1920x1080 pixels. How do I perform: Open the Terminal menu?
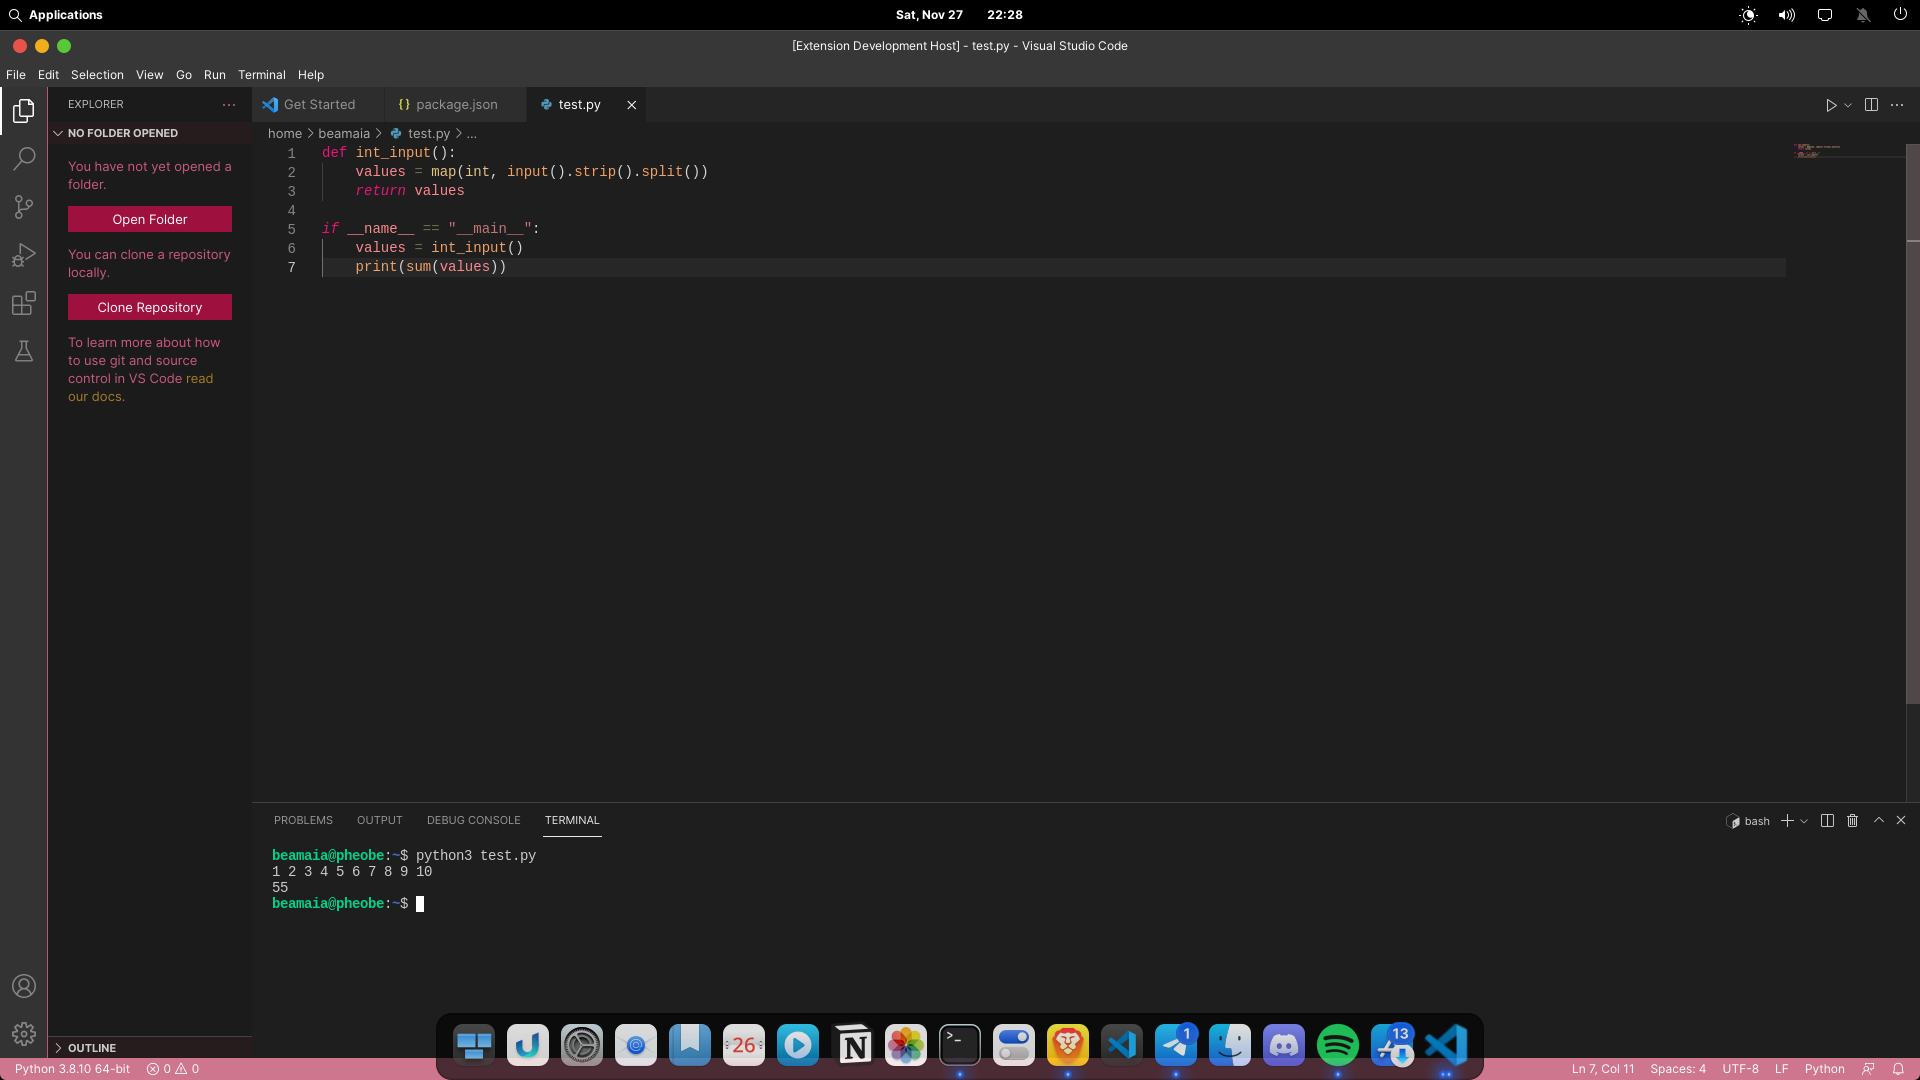[261, 75]
